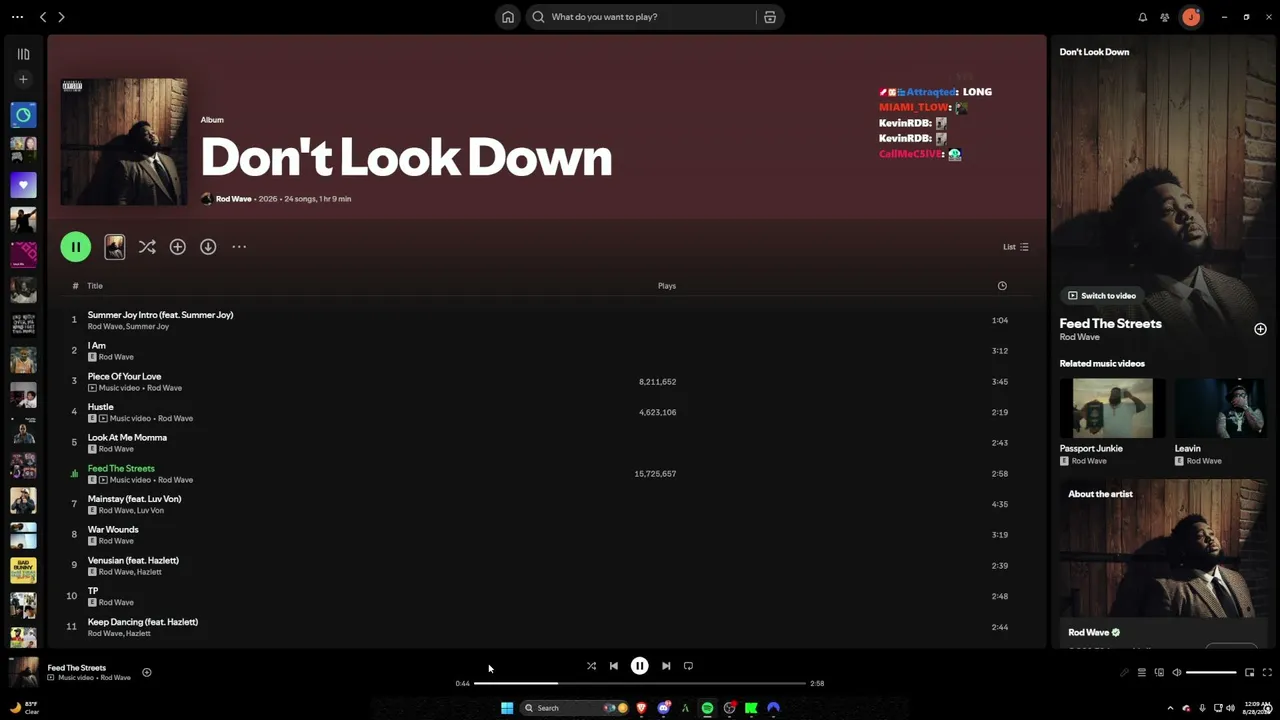The height and width of the screenshot is (720, 1280).
Task: Mute the volume with the speaker icon
Action: pos(1177,673)
